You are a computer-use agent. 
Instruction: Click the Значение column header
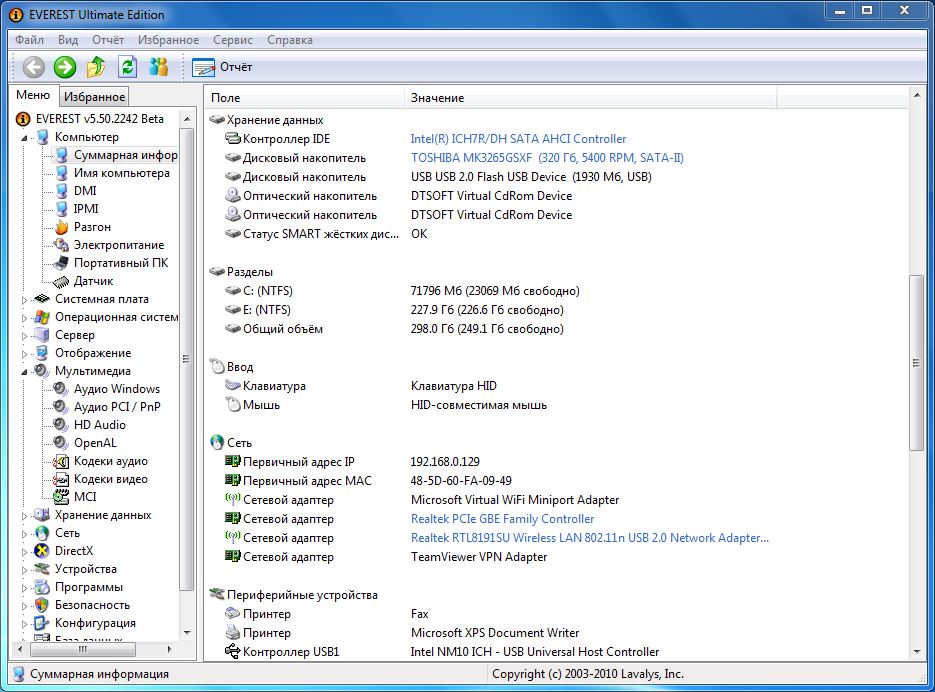pyautogui.click(x=437, y=98)
